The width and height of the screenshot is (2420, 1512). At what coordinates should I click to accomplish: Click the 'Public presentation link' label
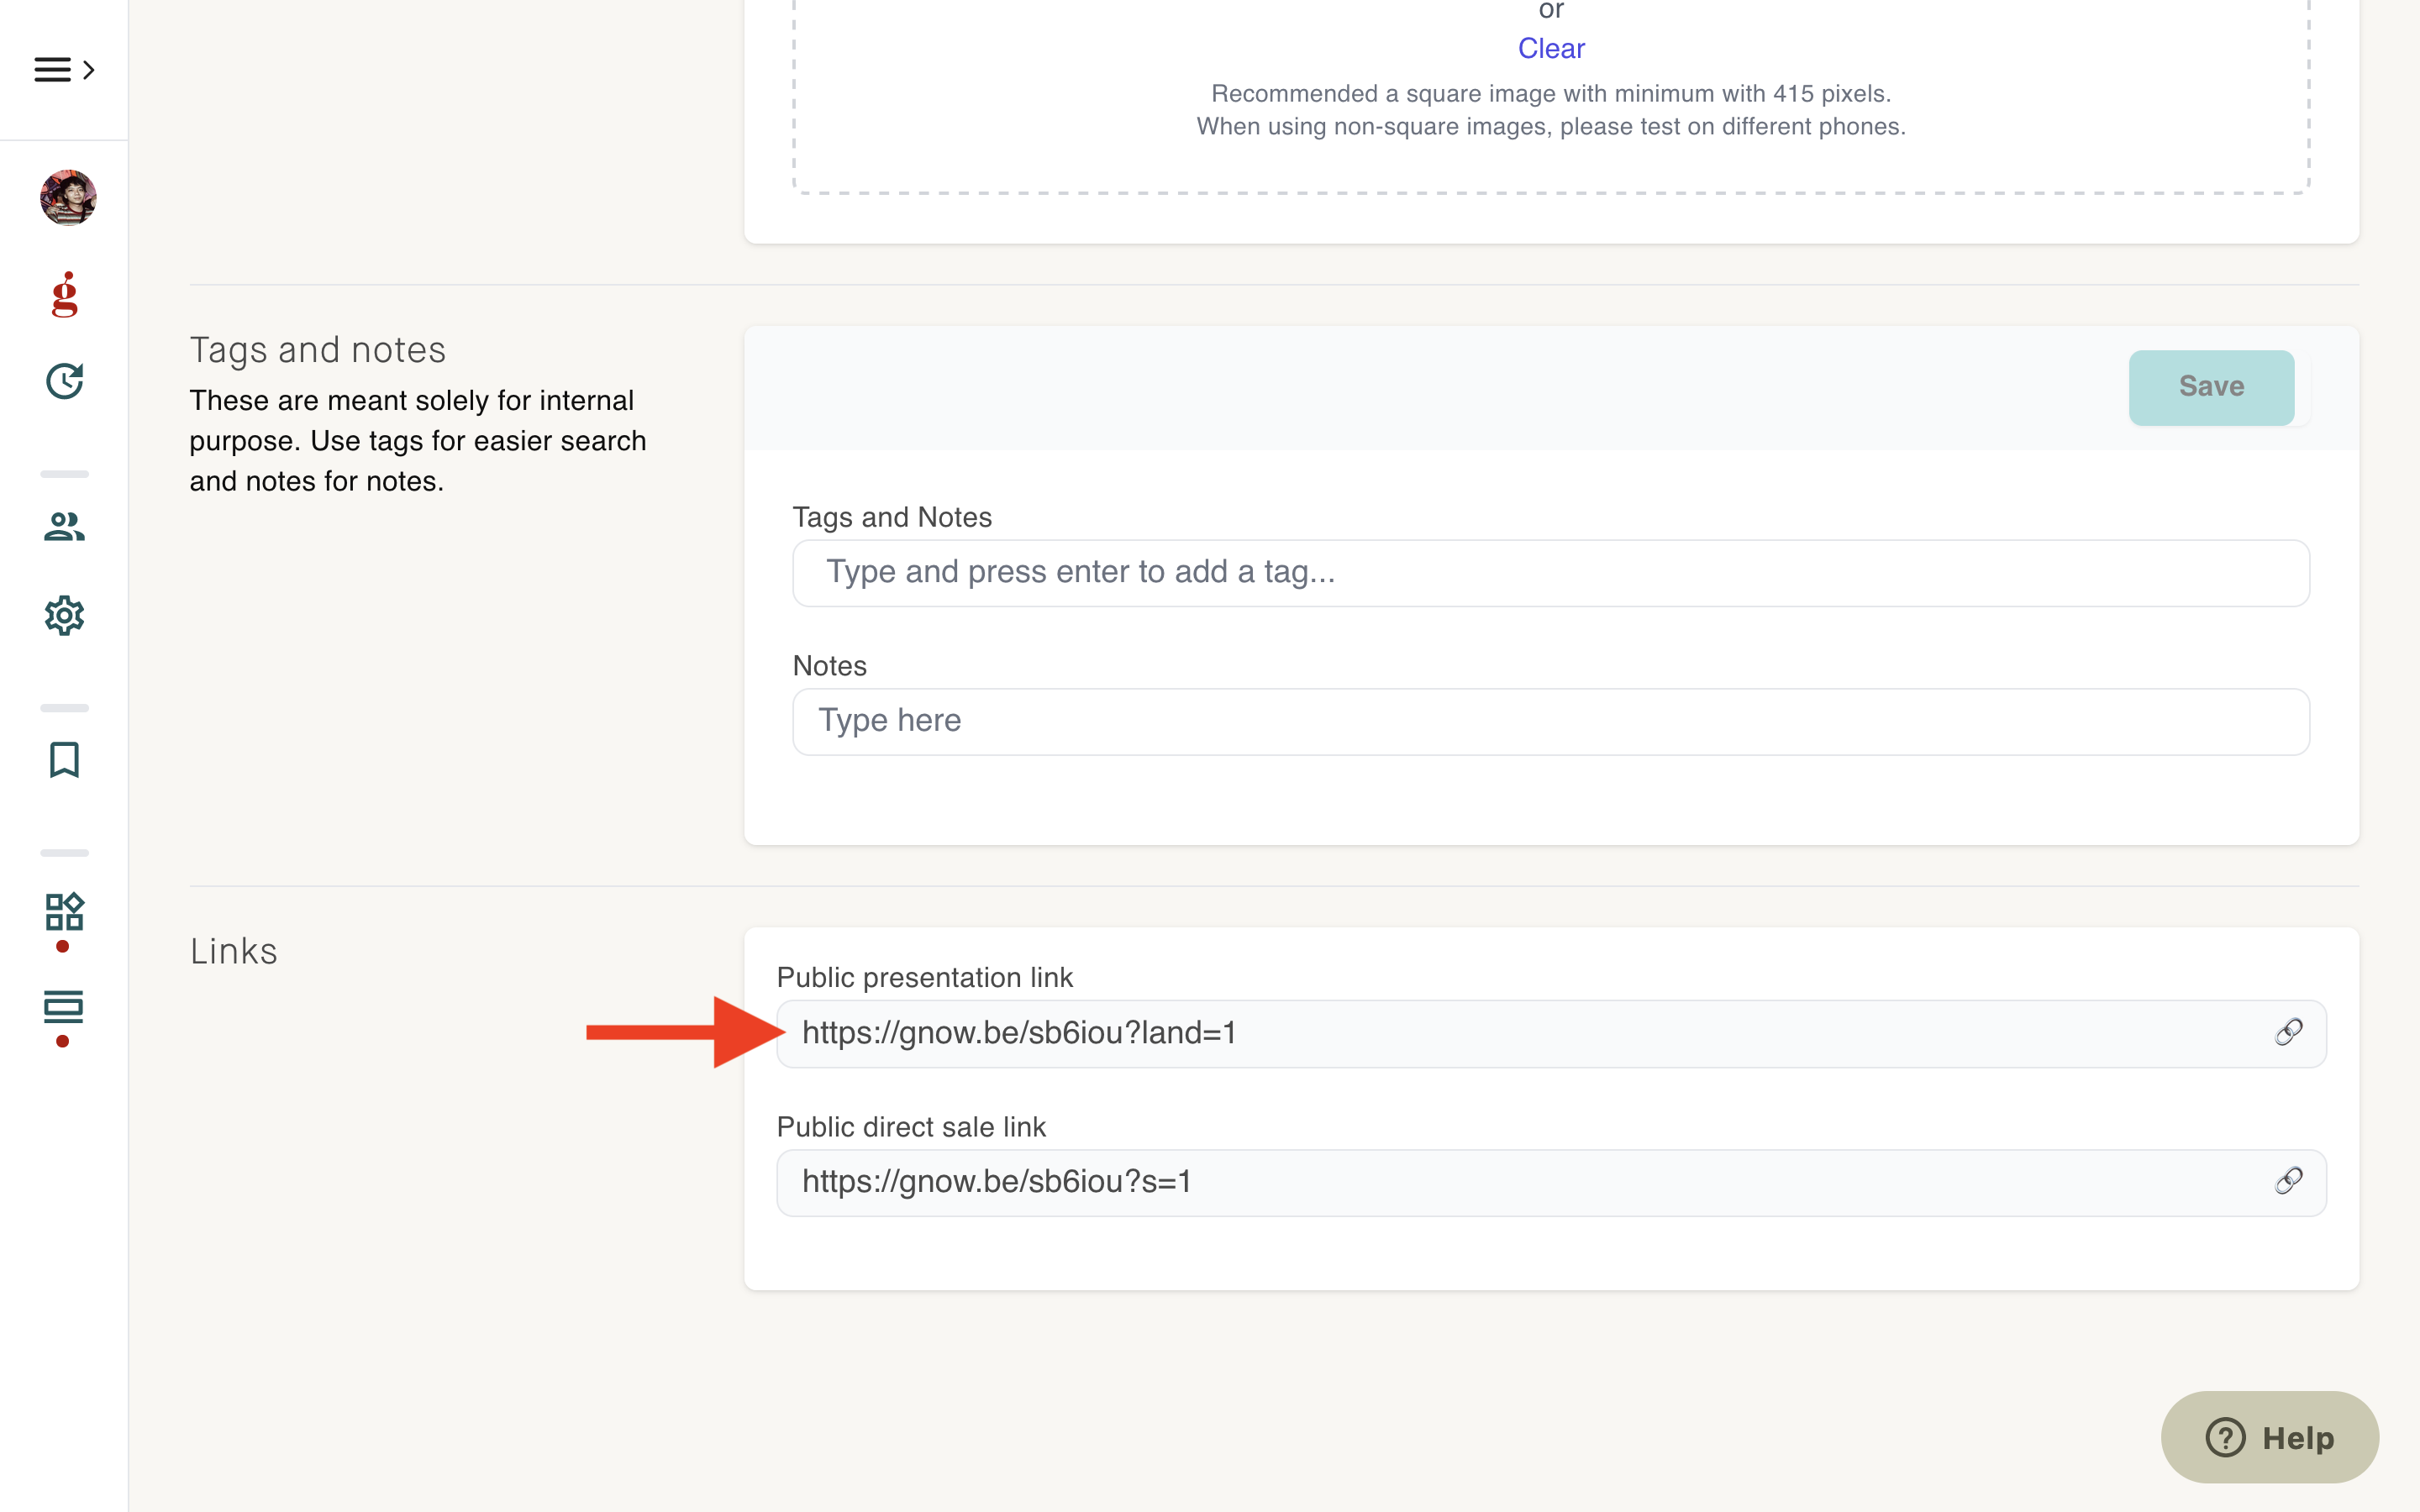pyautogui.click(x=924, y=977)
